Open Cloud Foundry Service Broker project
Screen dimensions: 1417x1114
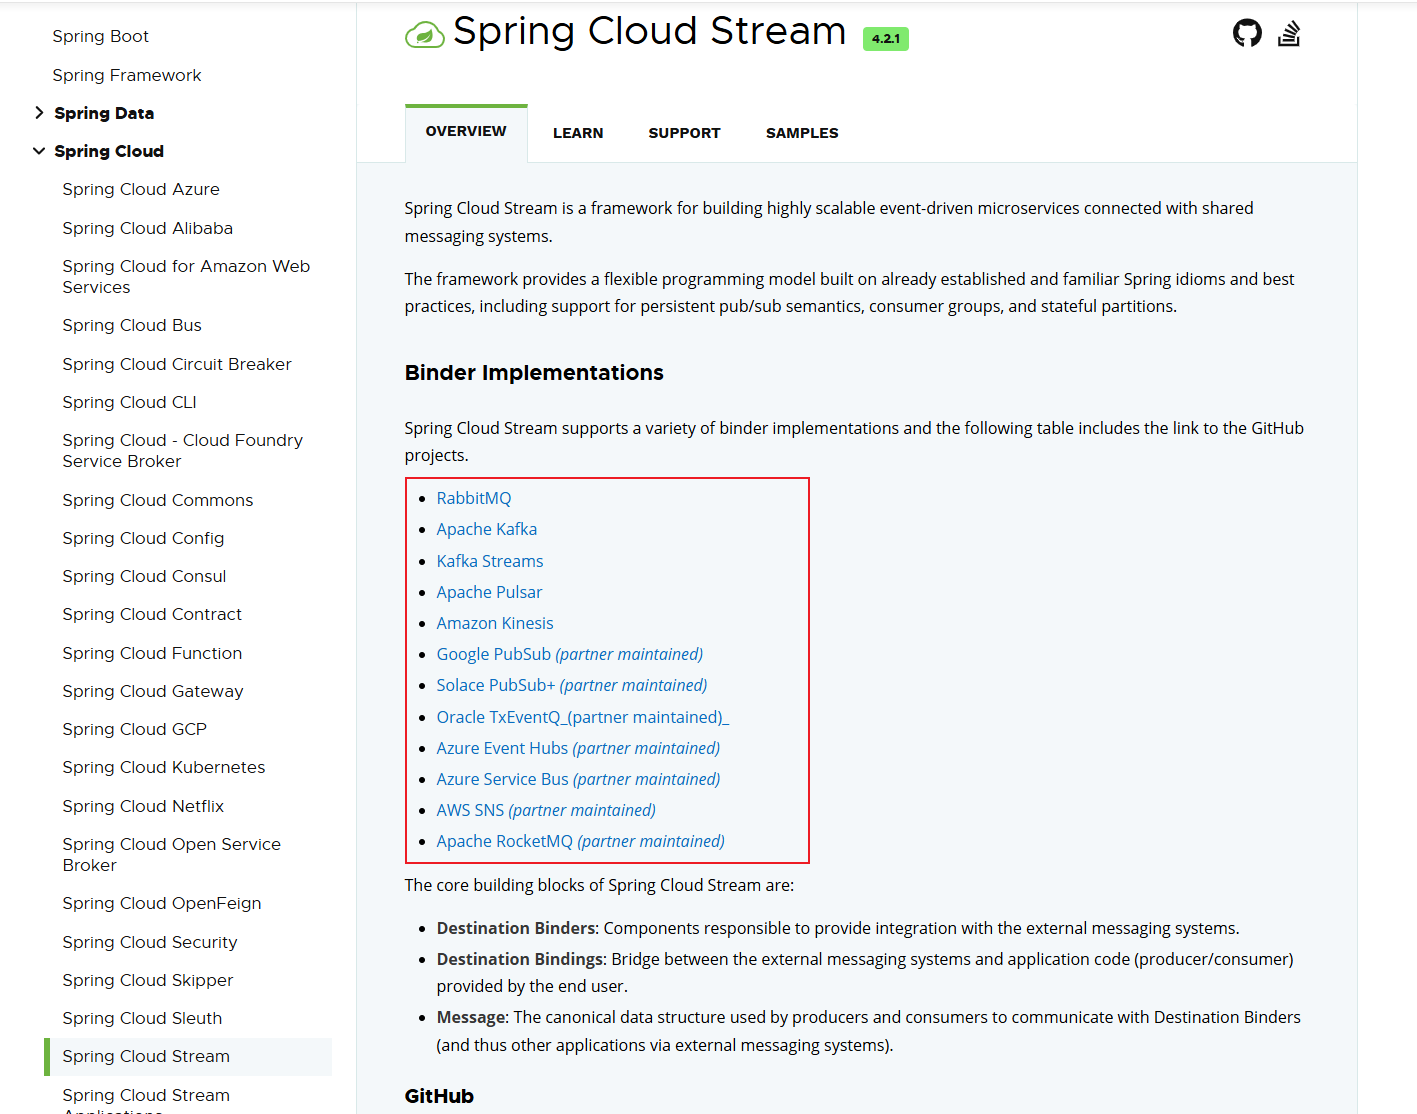tap(183, 450)
